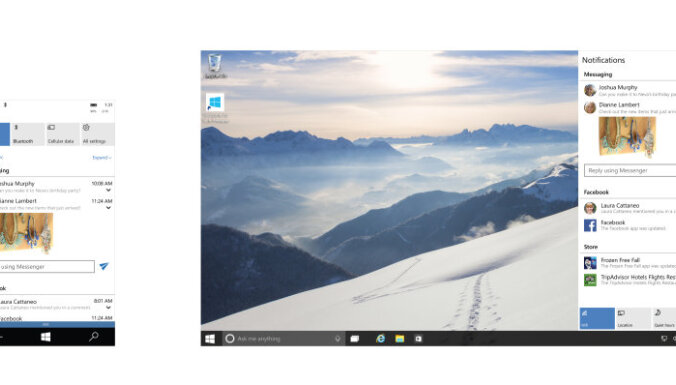Open the jewelry photo in desktop Notifications
676x385 pixels.
tap(627, 136)
